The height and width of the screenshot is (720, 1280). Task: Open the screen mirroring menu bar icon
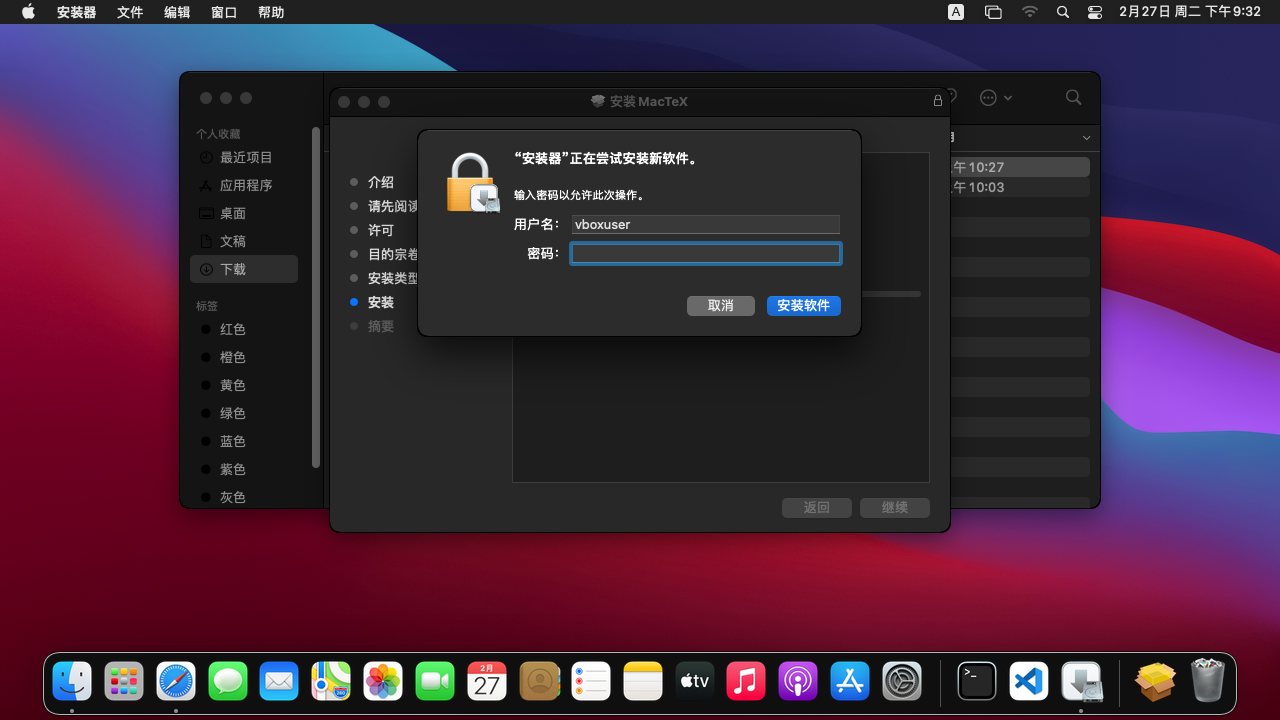click(993, 12)
